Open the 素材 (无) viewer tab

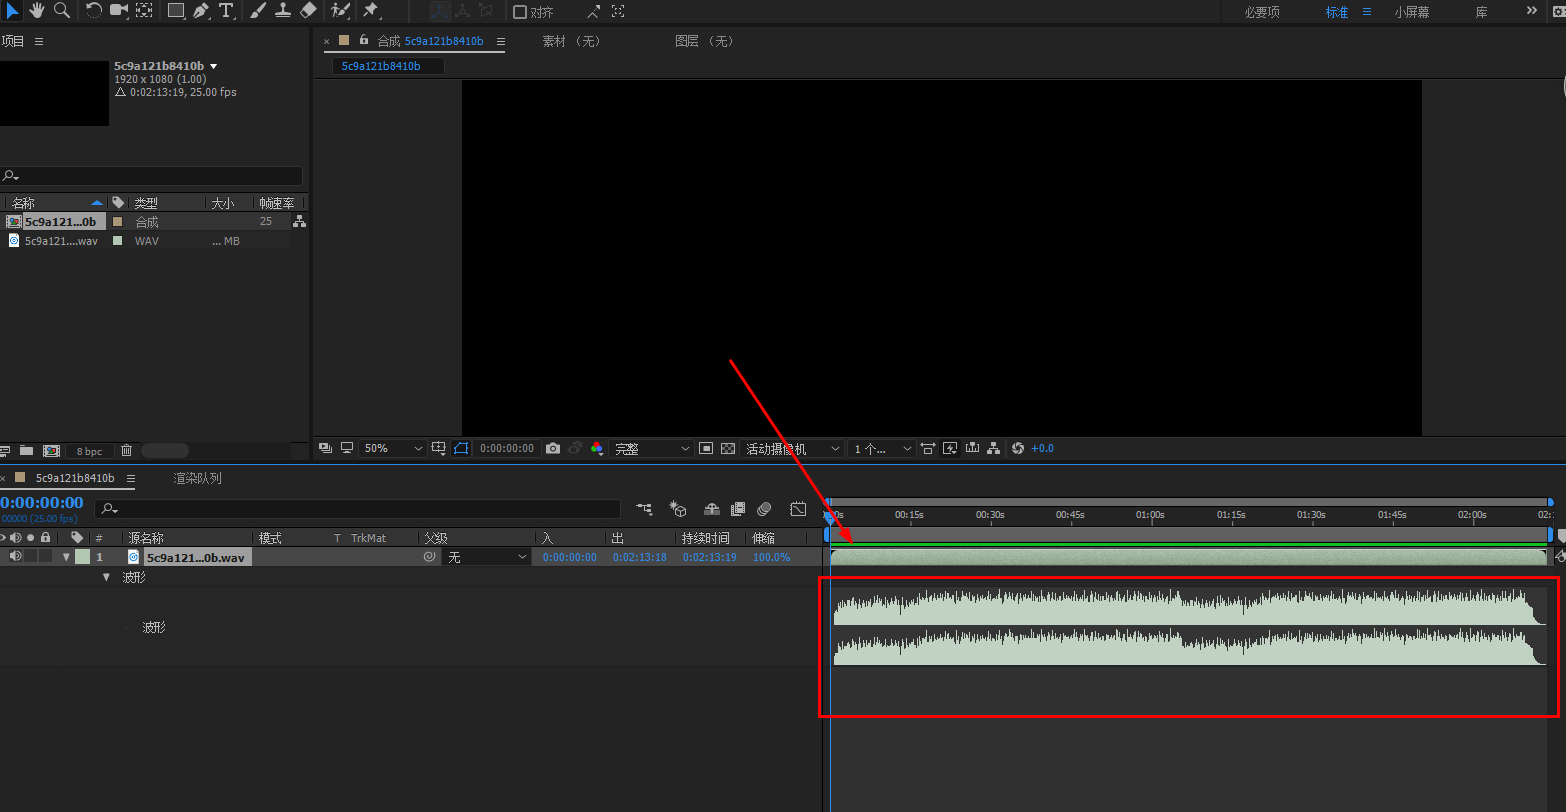(x=571, y=41)
